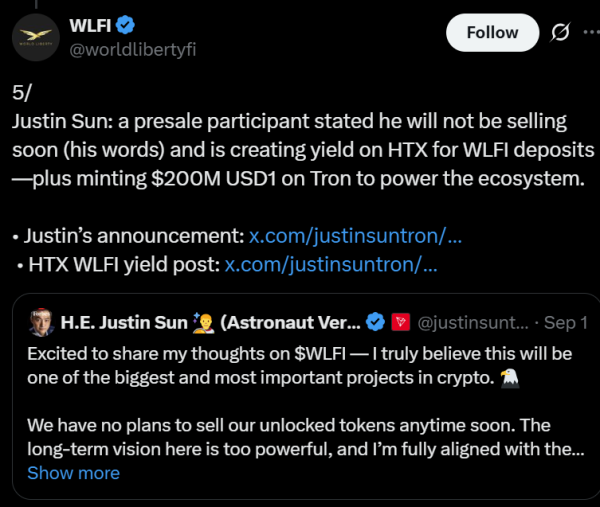Open the HTX WLFI yield post link
The width and height of the screenshot is (600, 507).
331,266
